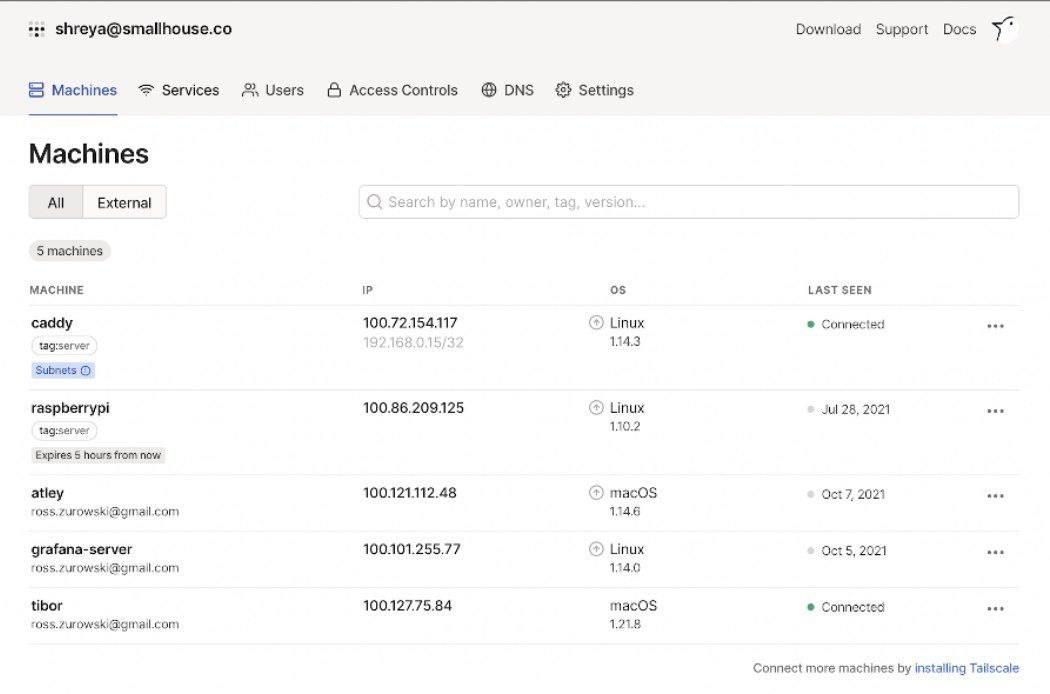Screen dimensions: 1050x694
Task: Switch to the External machines filter
Action: tap(123, 201)
